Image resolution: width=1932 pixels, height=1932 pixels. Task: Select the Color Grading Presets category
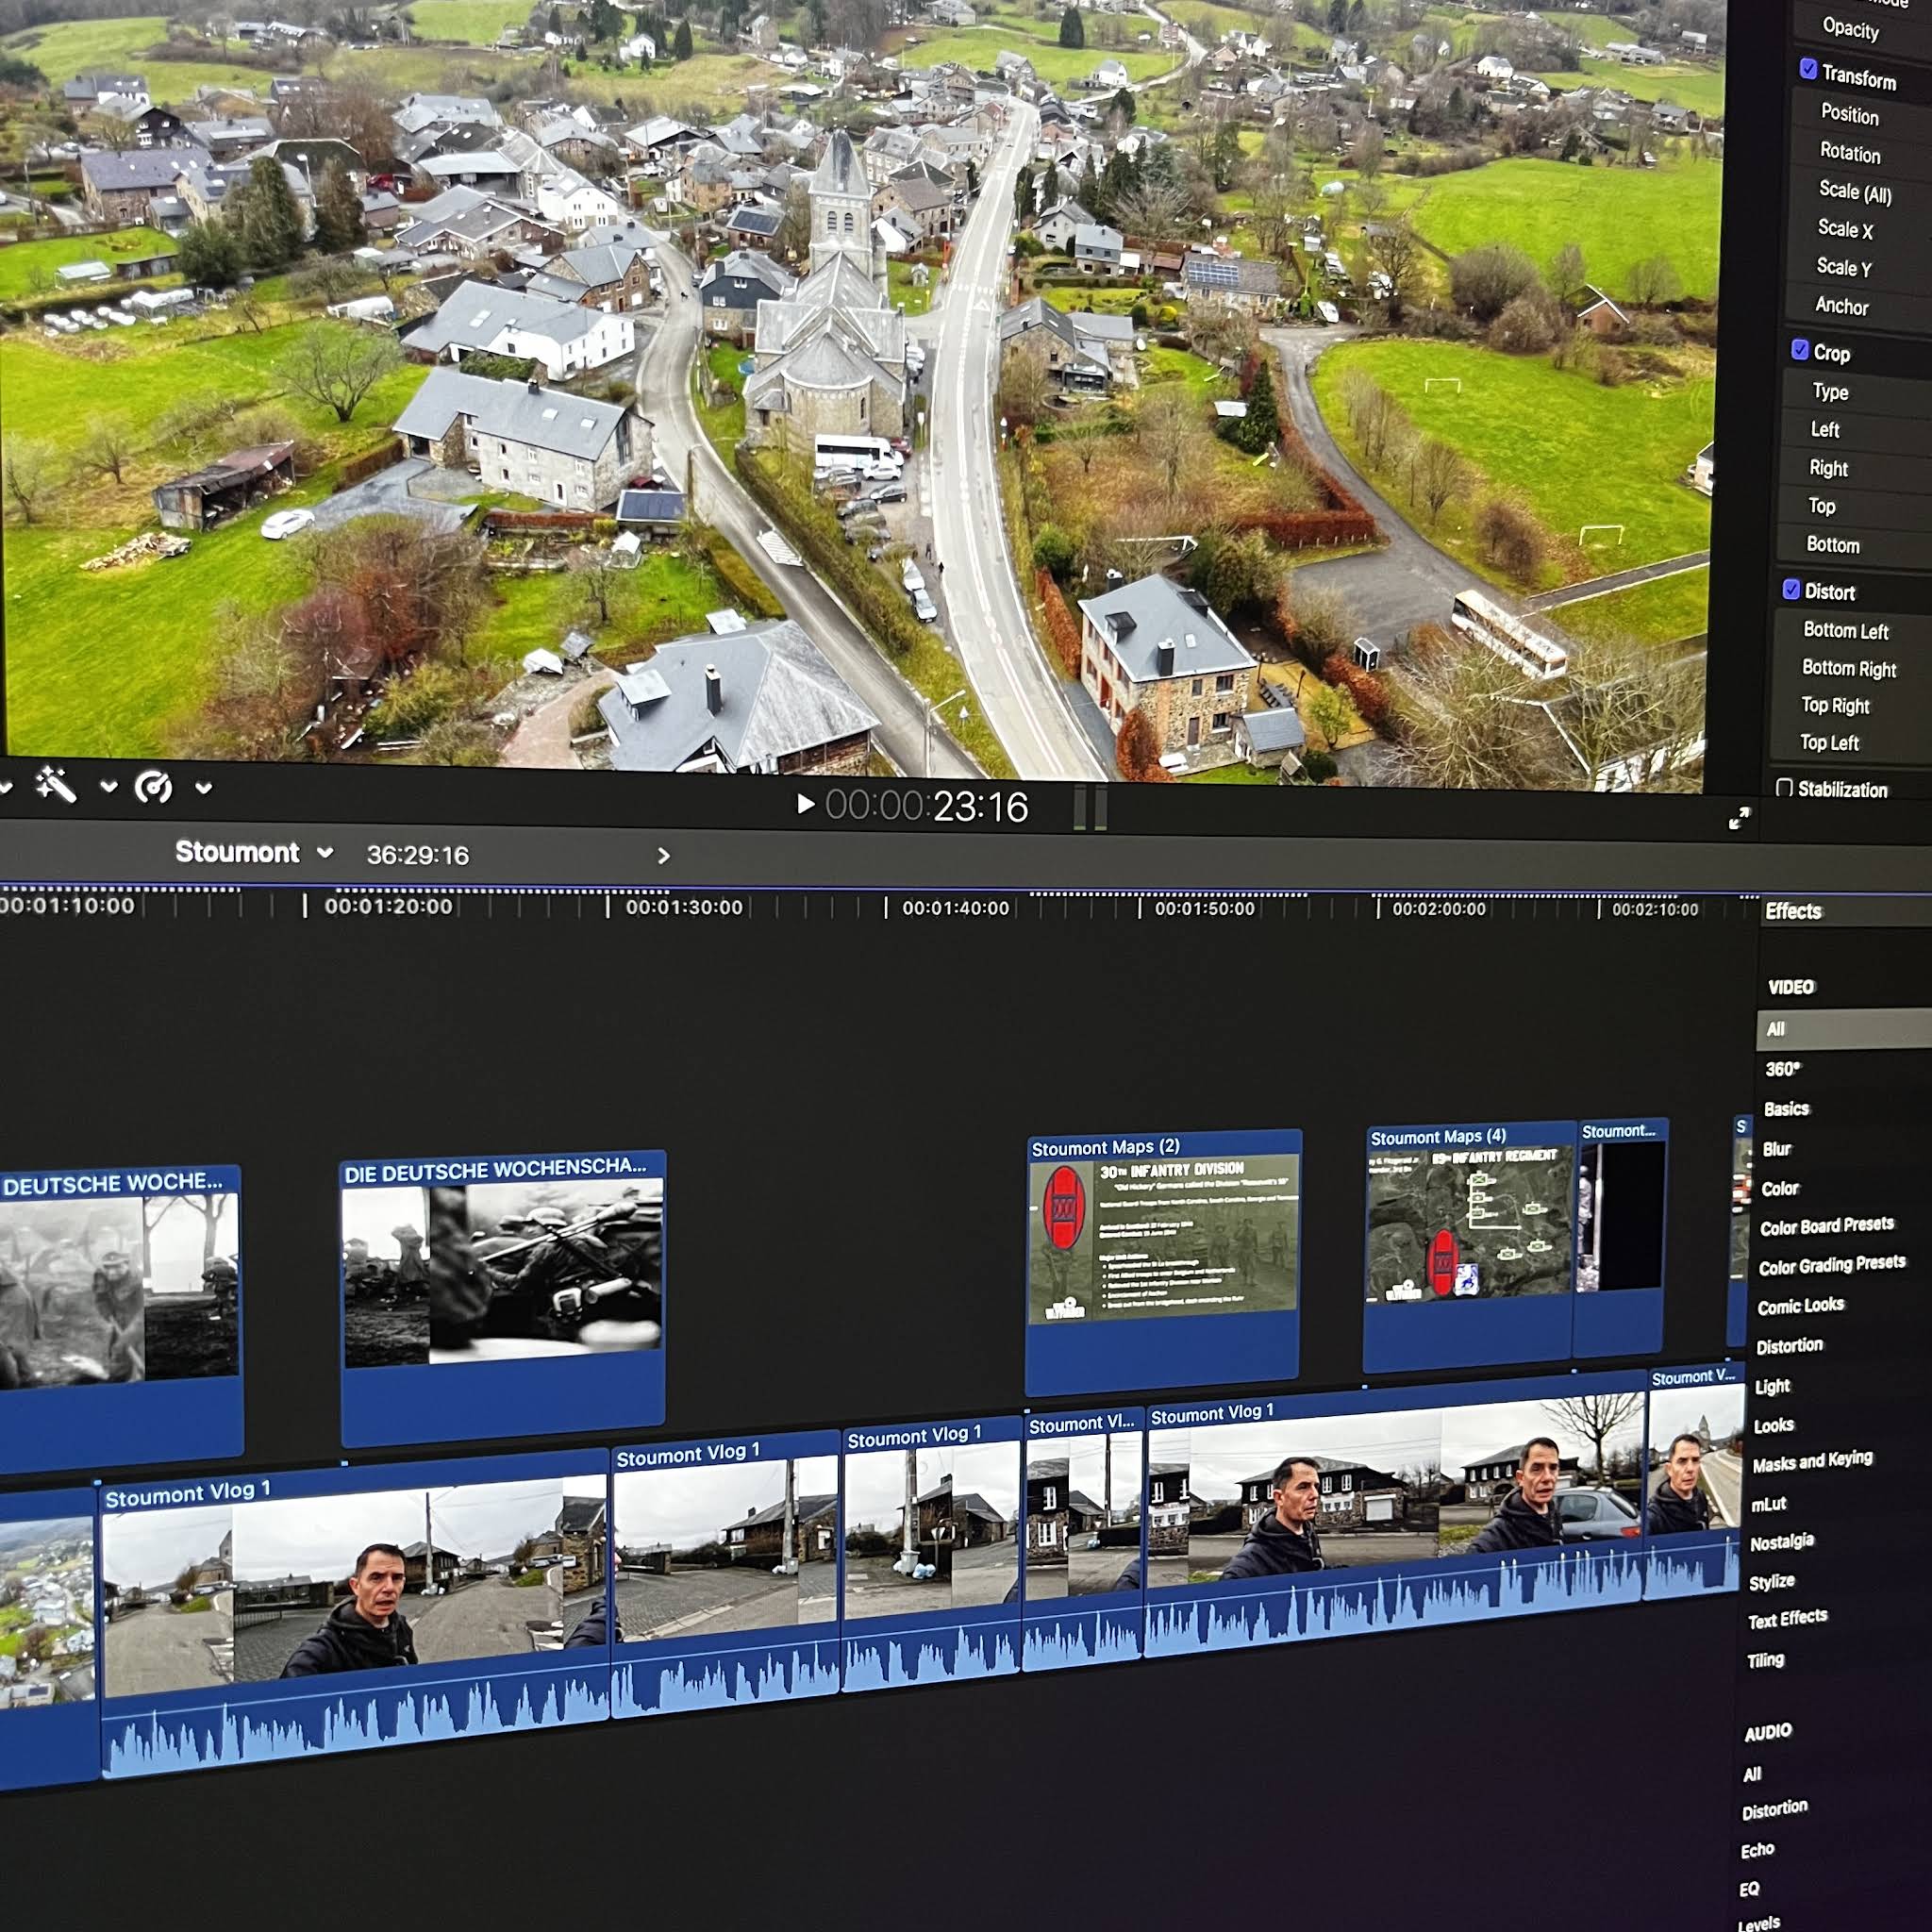tap(1831, 1265)
